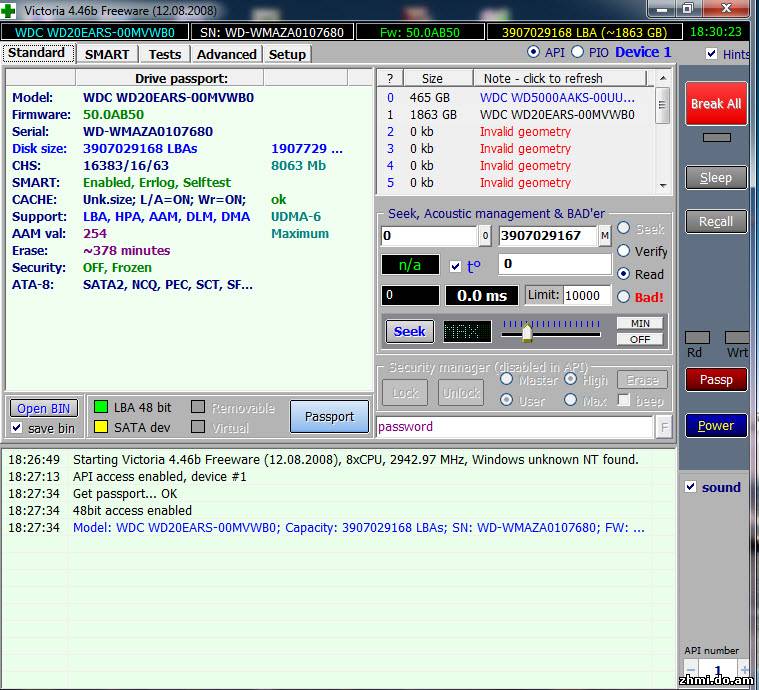Image resolution: width=759 pixels, height=690 pixels.
Task: Click the end LBA field 3907029167
Action: 547,236
